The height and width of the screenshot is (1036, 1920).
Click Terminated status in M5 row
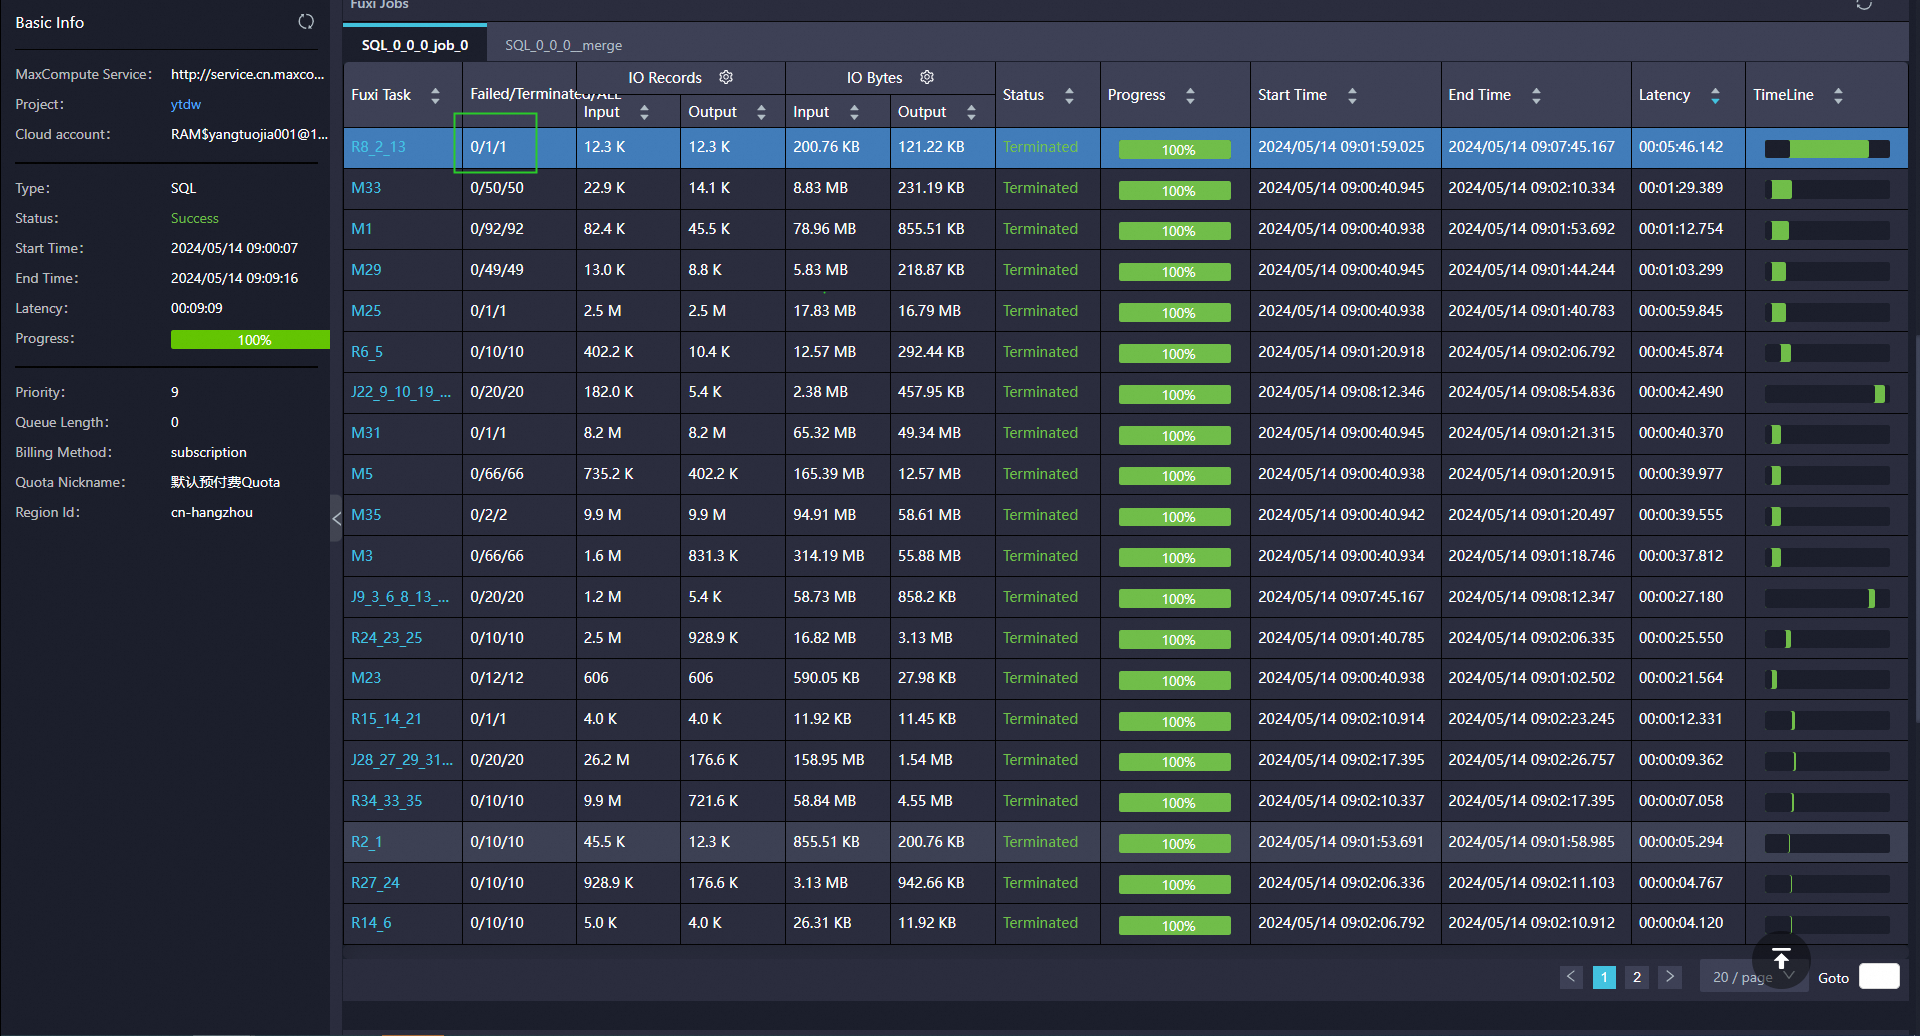[1040, 474]
